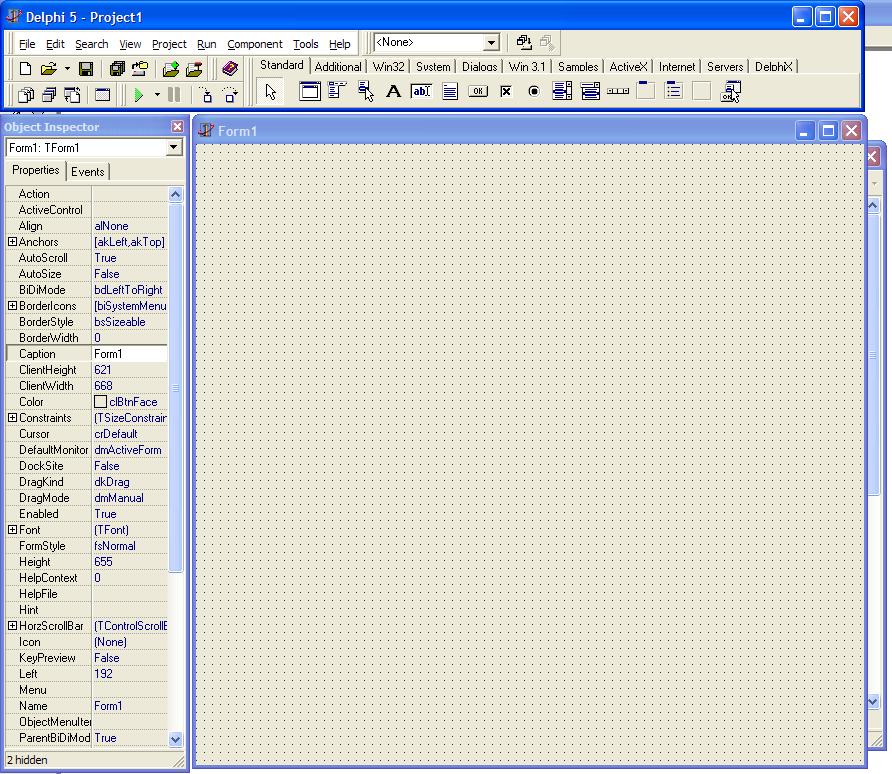The image size is (892, 774).
Task: Select the CheckBox component
Action: click(x=506, y=91)
